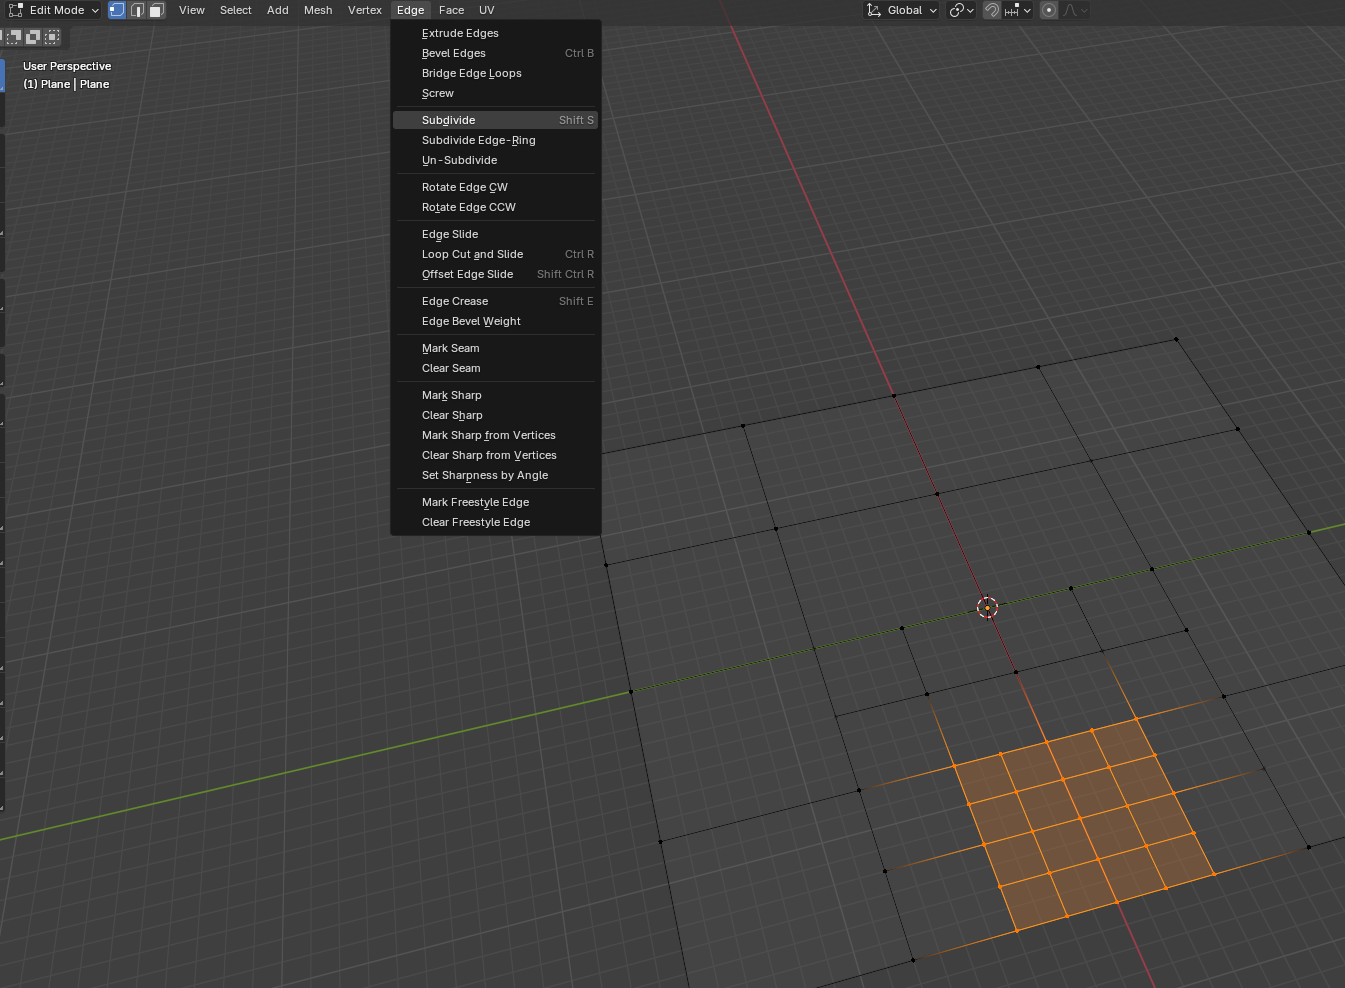Click Mark Seam in the Edge menu

click(451, 348)
